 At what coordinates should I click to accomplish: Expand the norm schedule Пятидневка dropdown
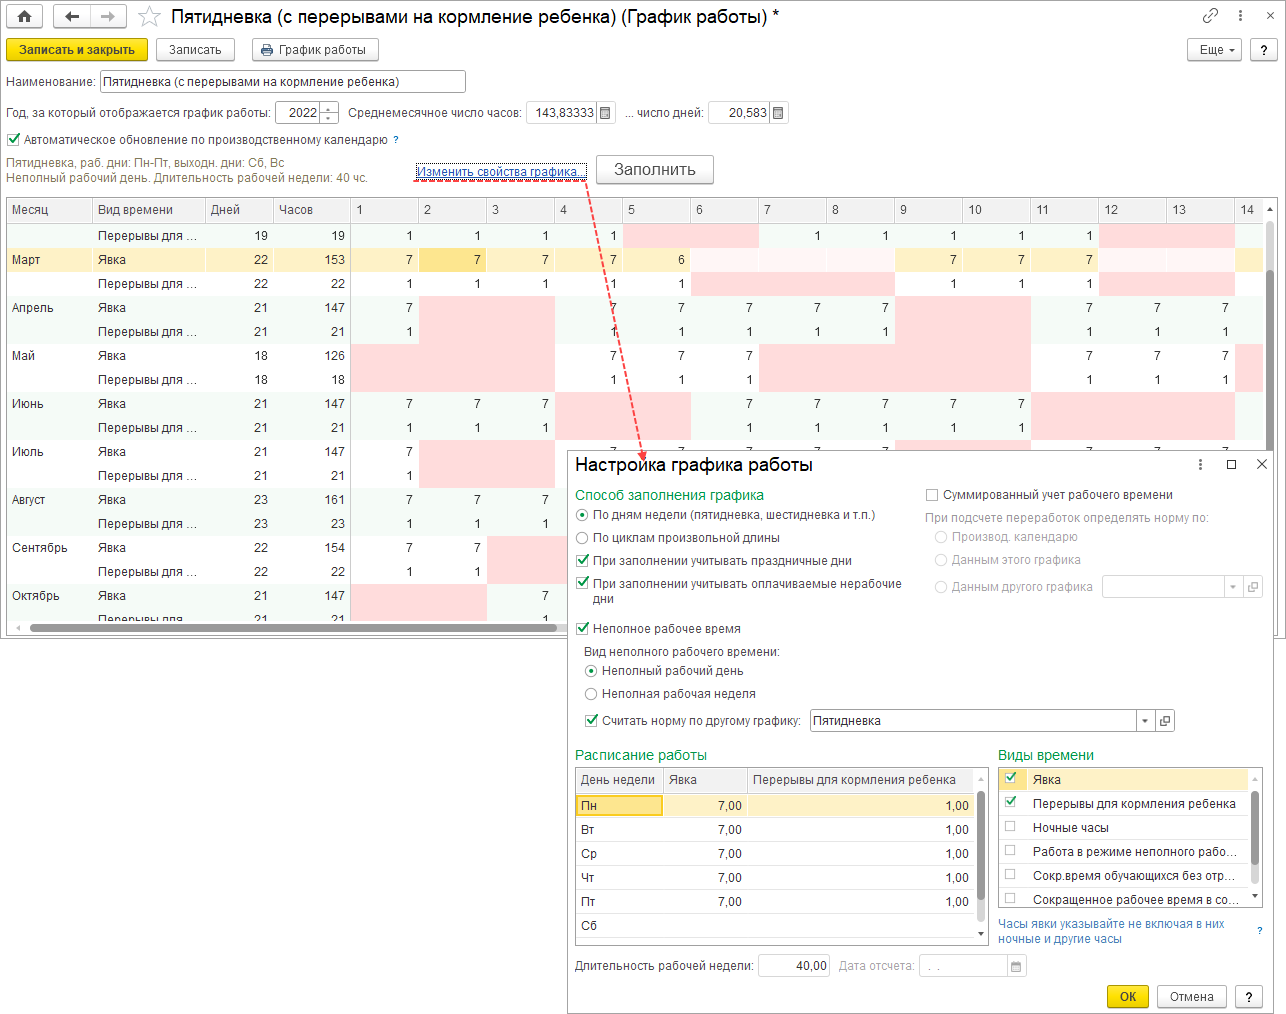coord(1145,721)
